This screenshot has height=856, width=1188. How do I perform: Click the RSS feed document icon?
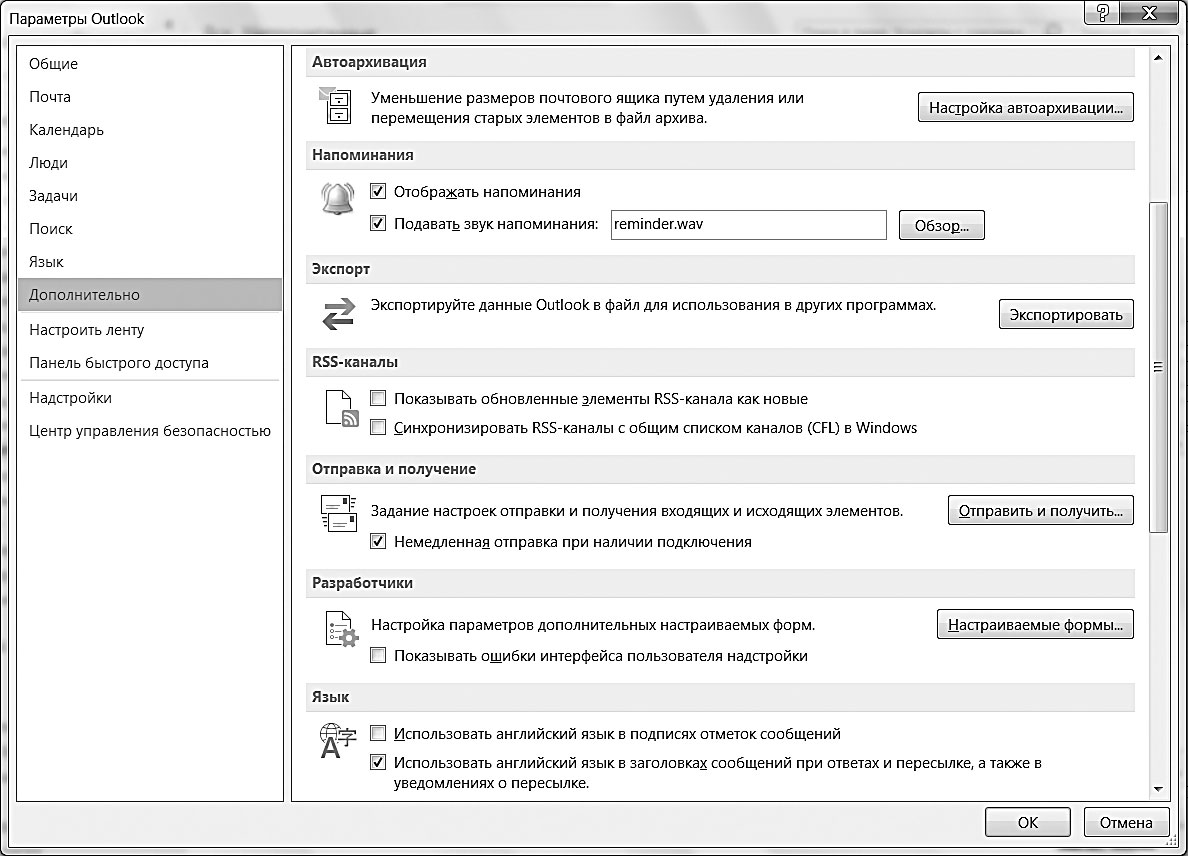pyautogui.click(x=341, y=409)
